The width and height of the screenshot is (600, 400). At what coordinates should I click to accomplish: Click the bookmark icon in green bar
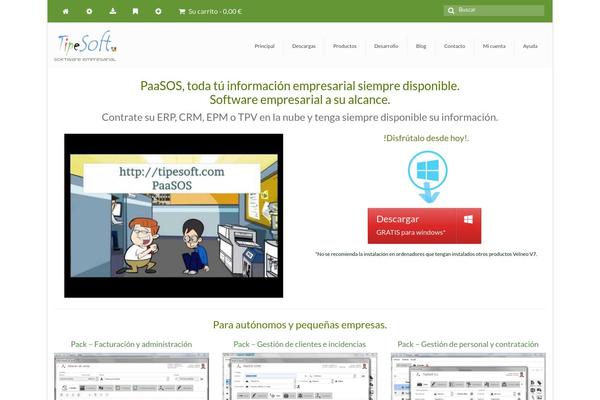135,11
